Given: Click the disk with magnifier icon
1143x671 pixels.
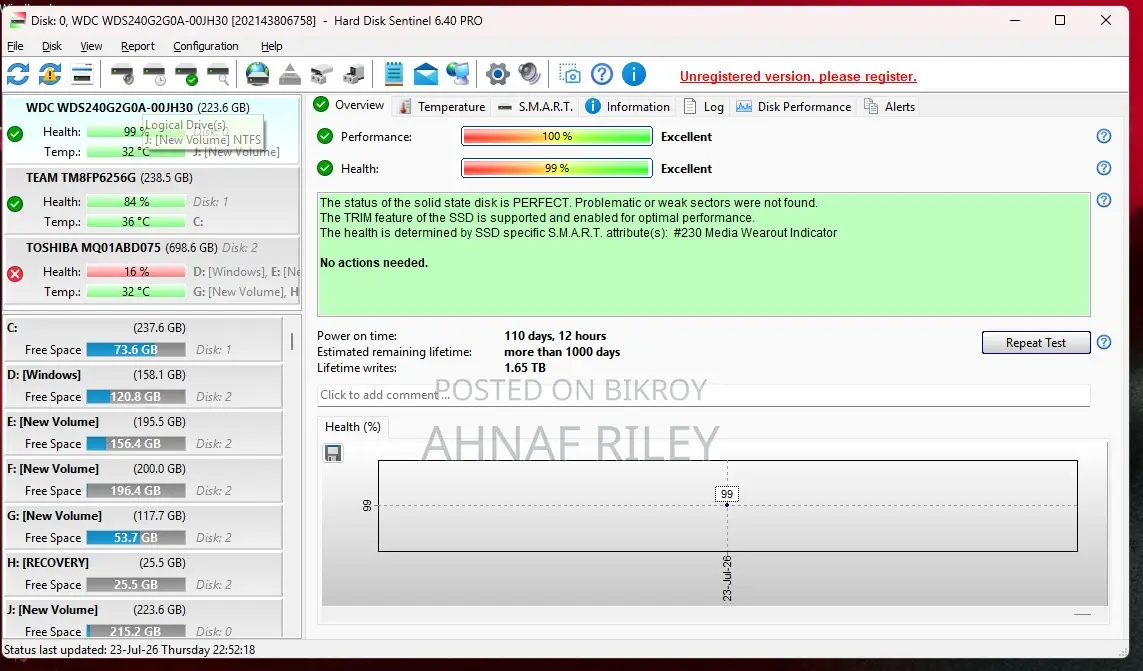Looking at the screenshot, I should click(219, 74).
